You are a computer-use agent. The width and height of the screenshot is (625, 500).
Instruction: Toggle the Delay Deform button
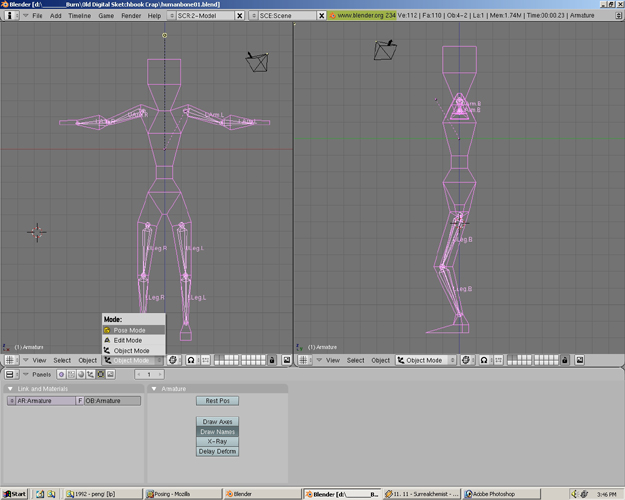(217, 451)
